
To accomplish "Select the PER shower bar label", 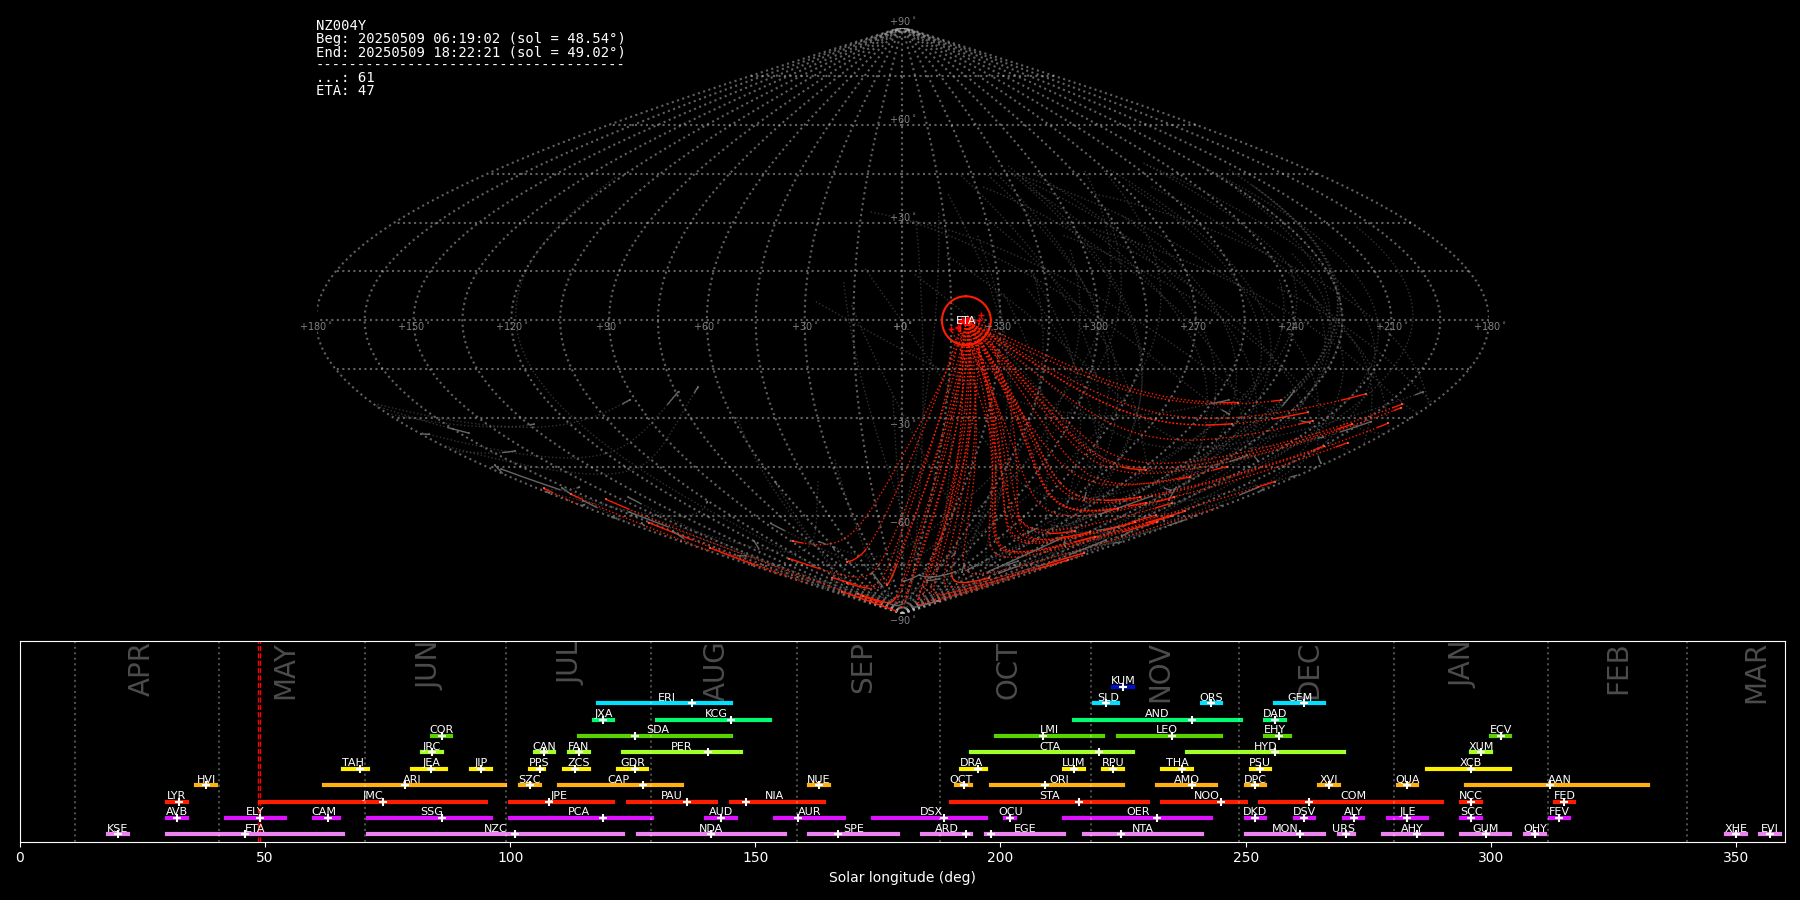I will coord(681,746).
